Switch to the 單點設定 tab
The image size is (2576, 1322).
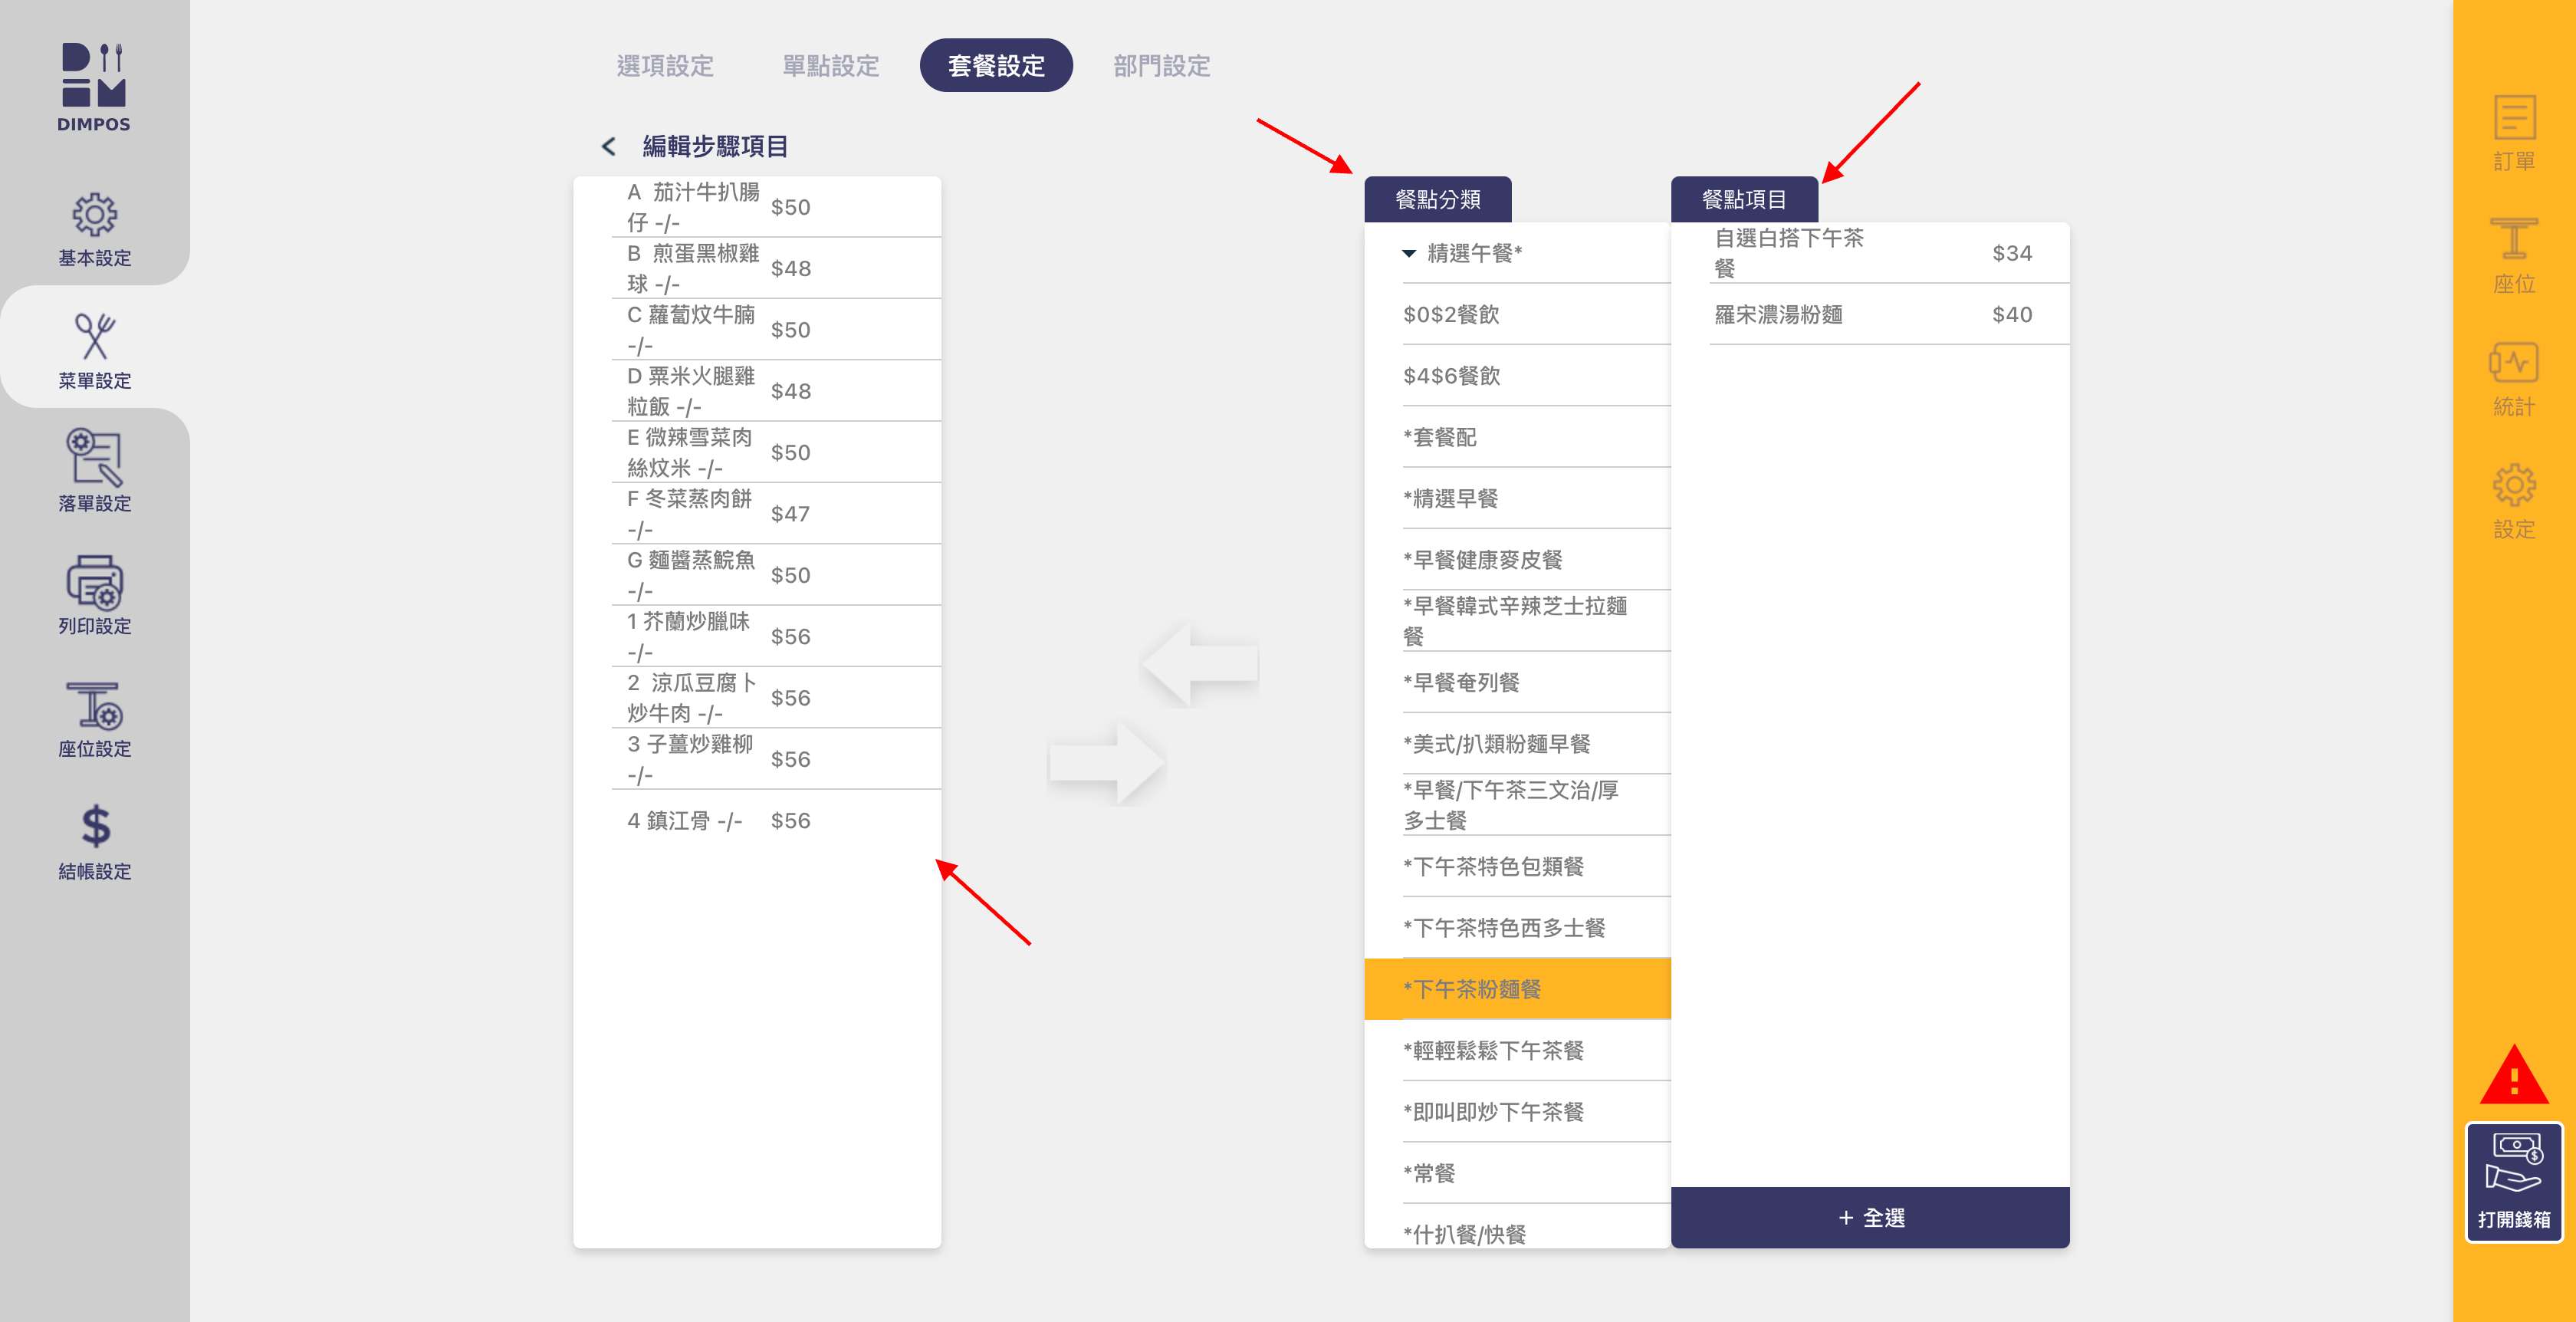(830, 66)
